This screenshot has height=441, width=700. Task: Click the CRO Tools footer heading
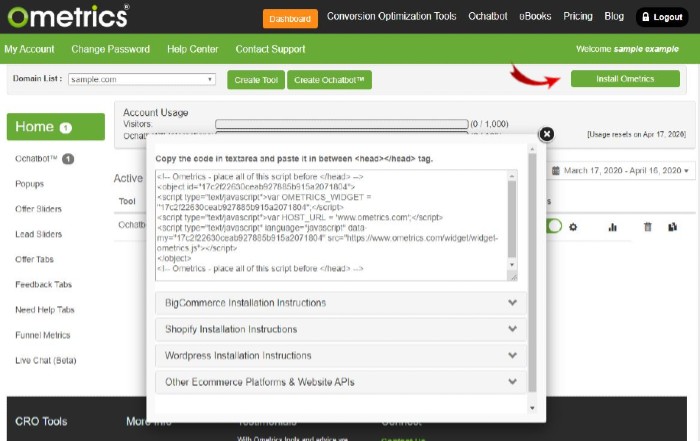(41, 421)
